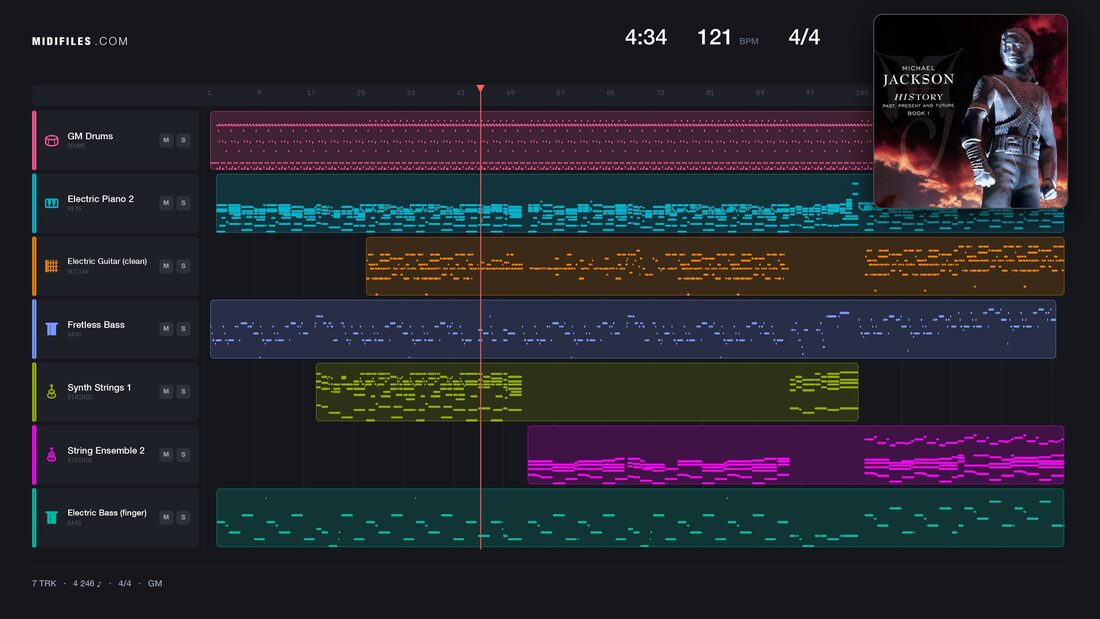Jump to bar 81 on the ruler
The width and height of the screenshot is (1100, 619).
(x=710, y=93)
